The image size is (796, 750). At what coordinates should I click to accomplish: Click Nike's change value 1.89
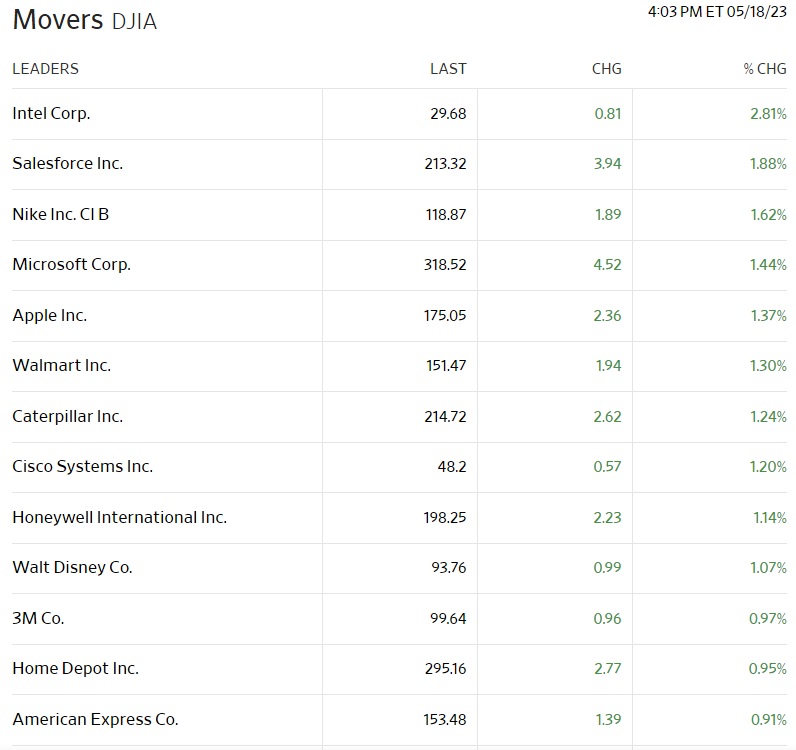point(608,215)
